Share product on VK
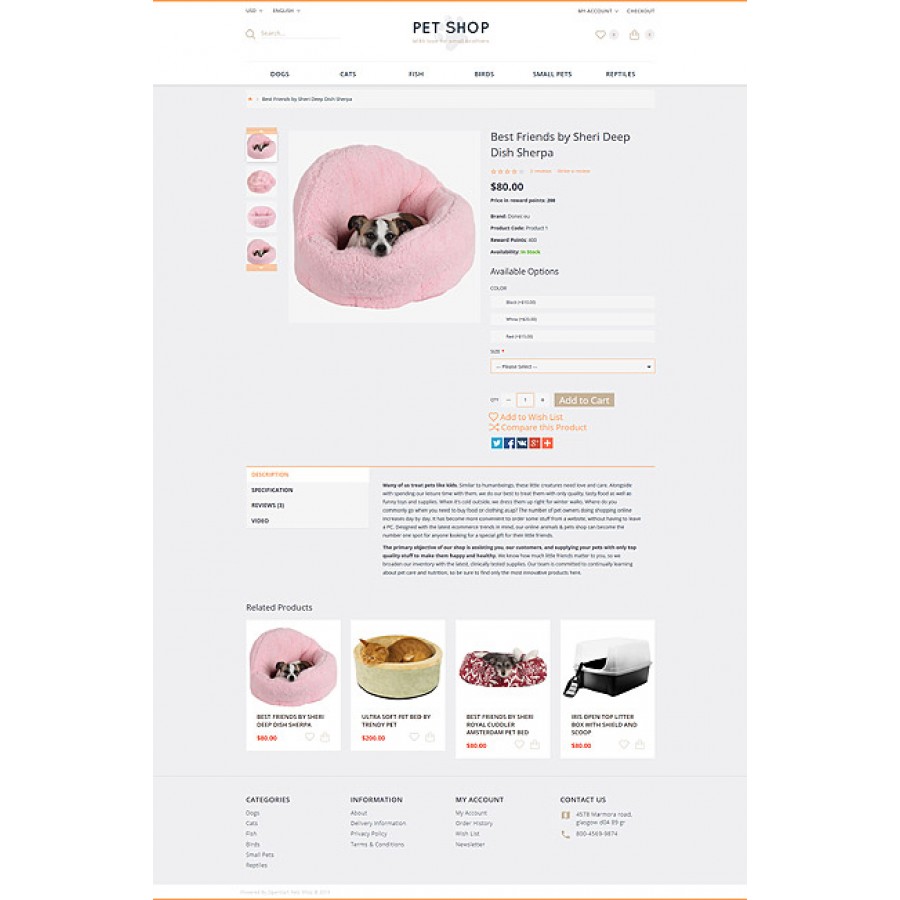Viewport: 900px width, 900px height. (x=522, y=443)
